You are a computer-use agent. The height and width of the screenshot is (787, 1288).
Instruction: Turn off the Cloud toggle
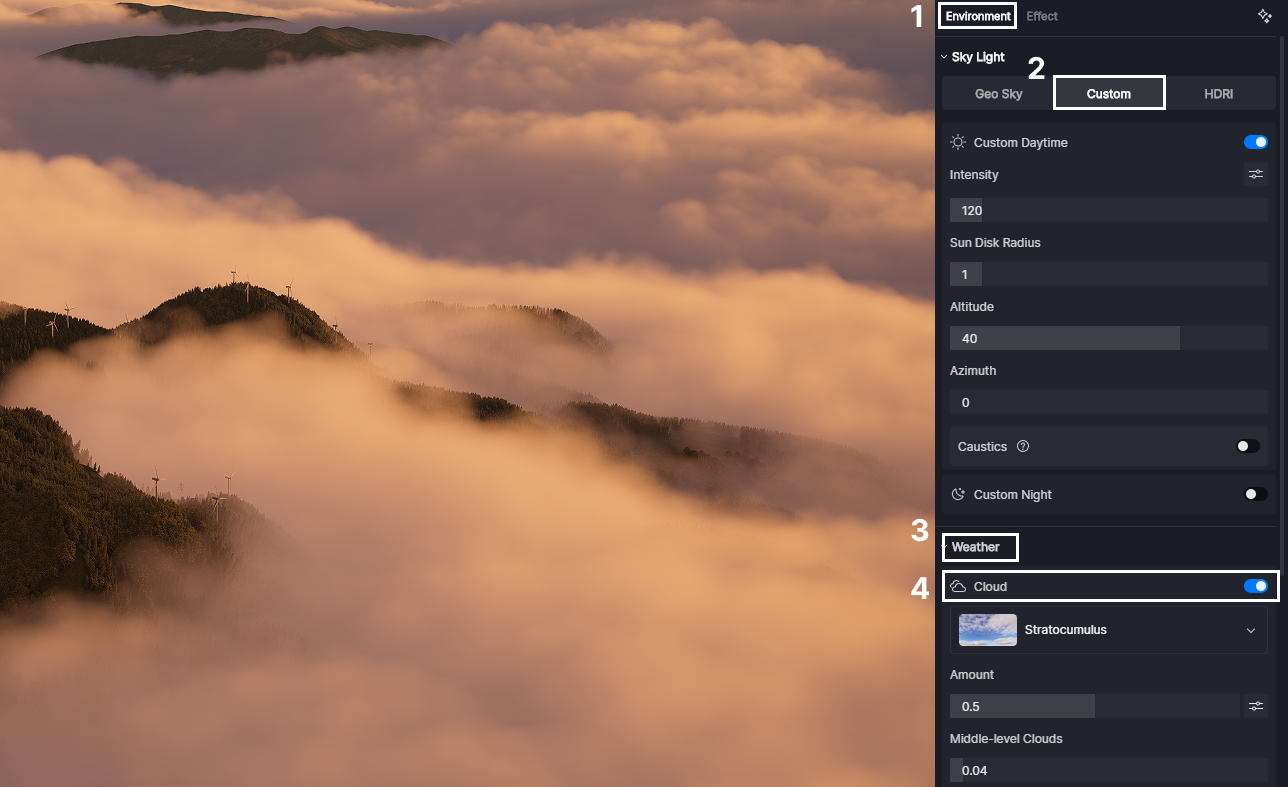1255,586
